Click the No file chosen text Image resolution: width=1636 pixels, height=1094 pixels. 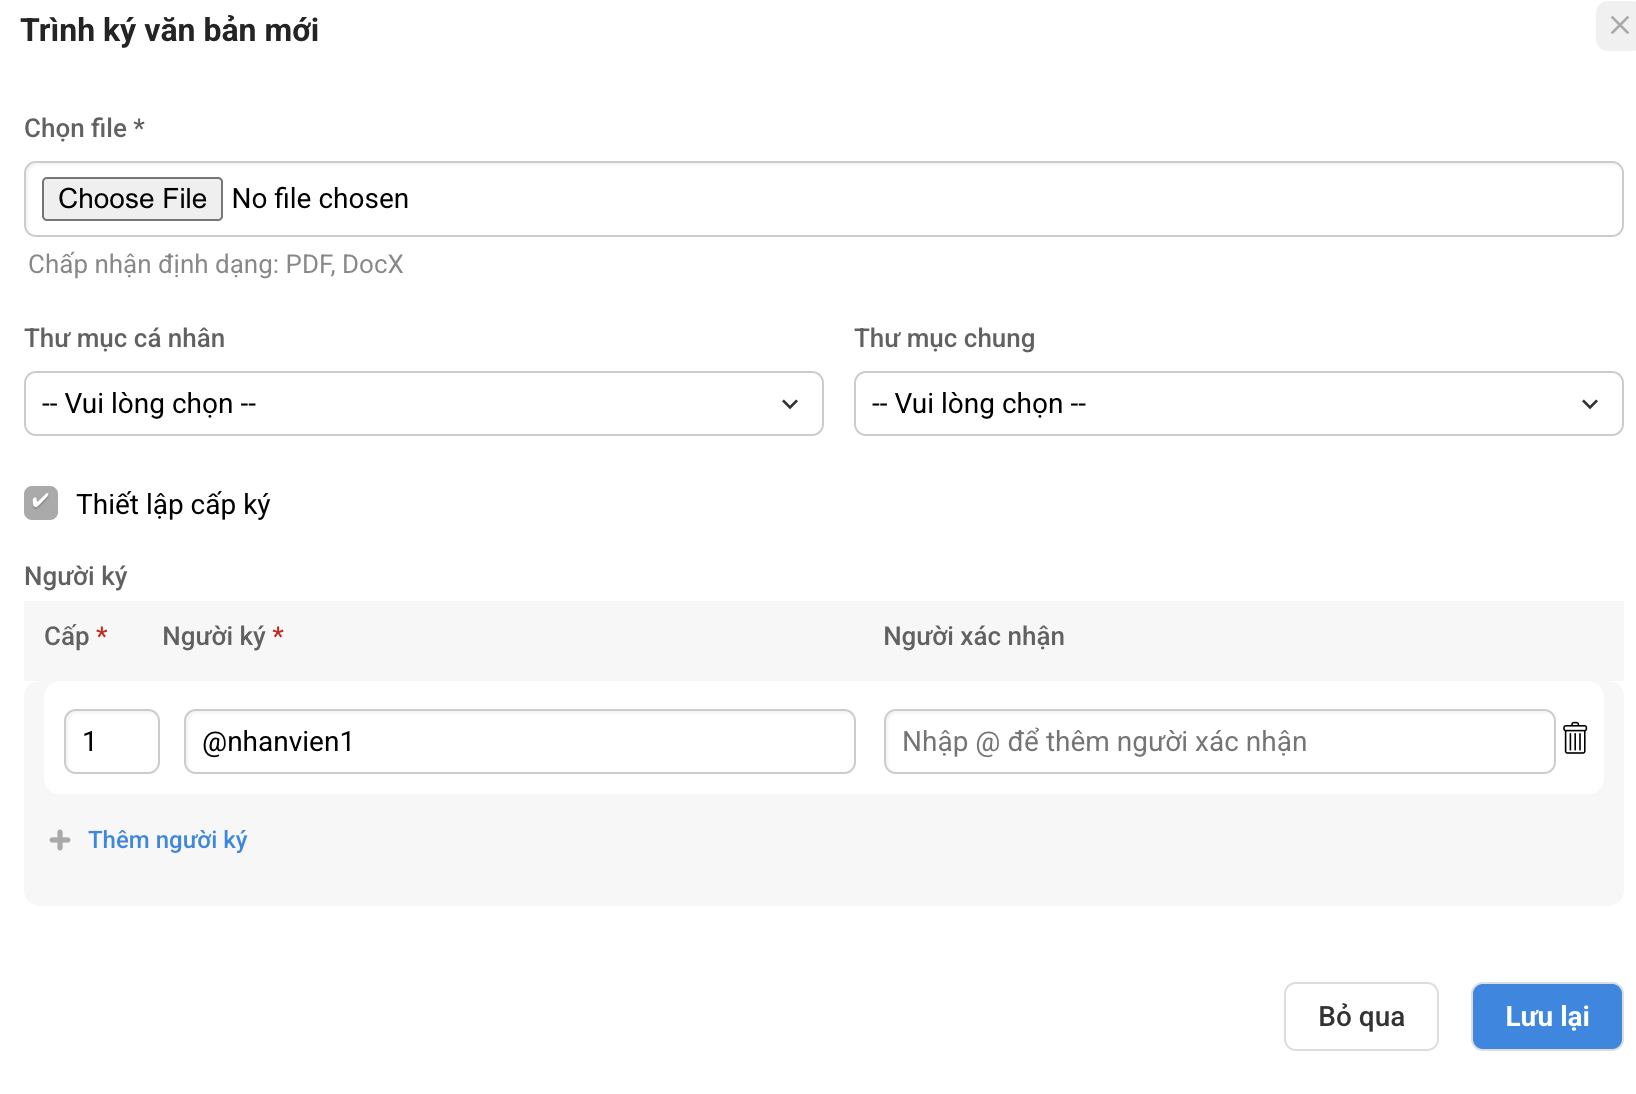pyautogui.click(x=320, y=199)
